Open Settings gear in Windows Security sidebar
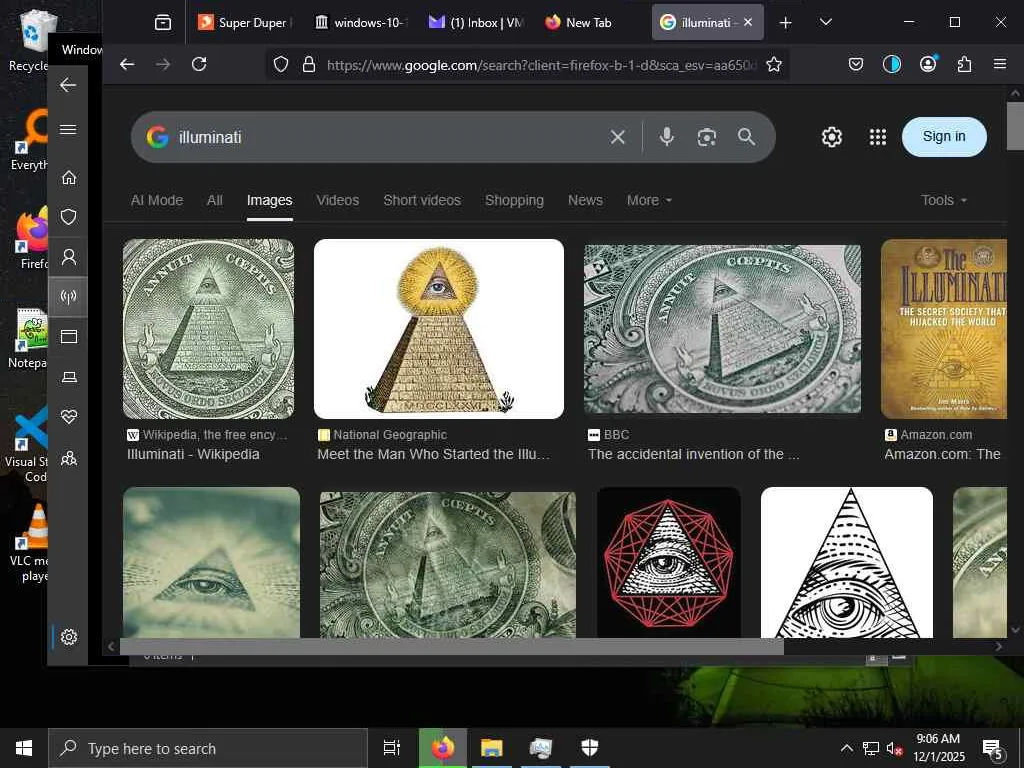The height and width of the screenshot is (768, 1024). pyautogui.click(x=69, y=637)
